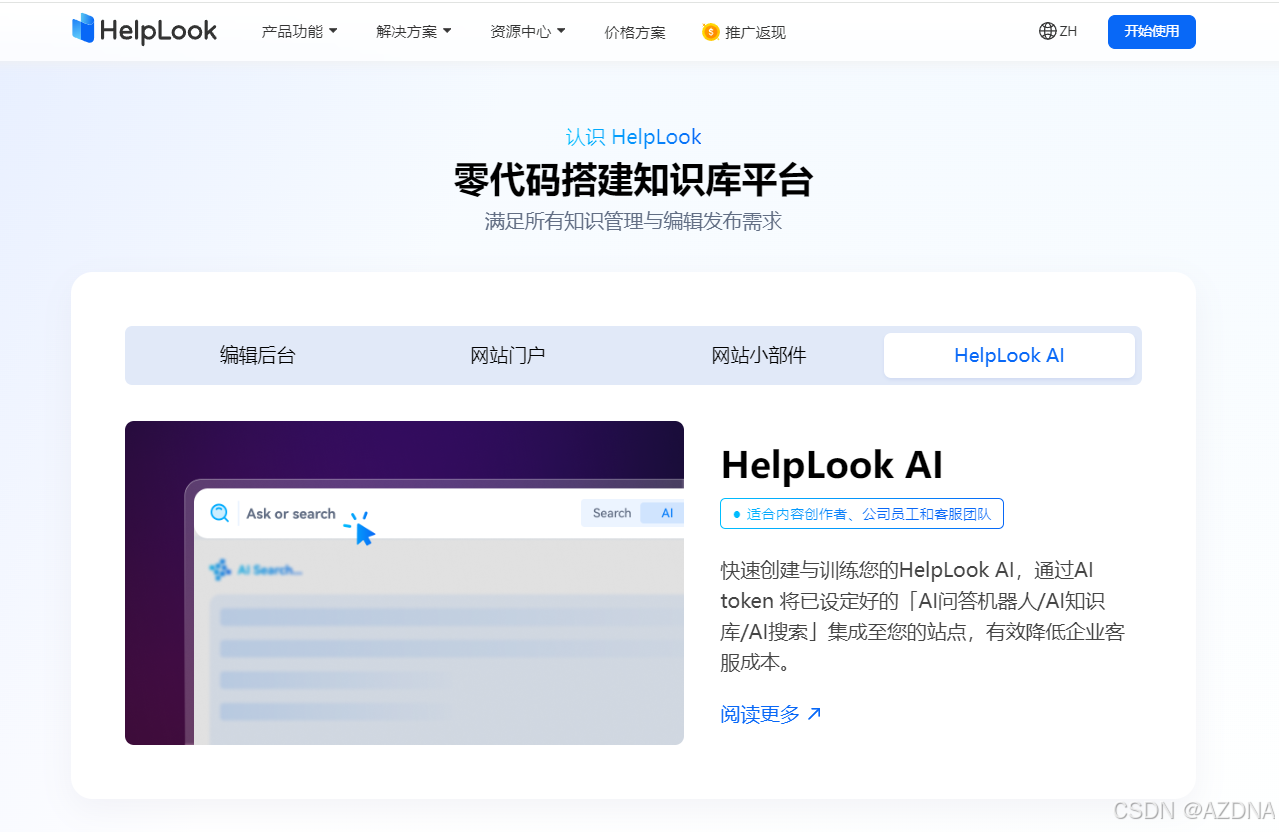Expand the 解决方案 menu

coord(414,32)
